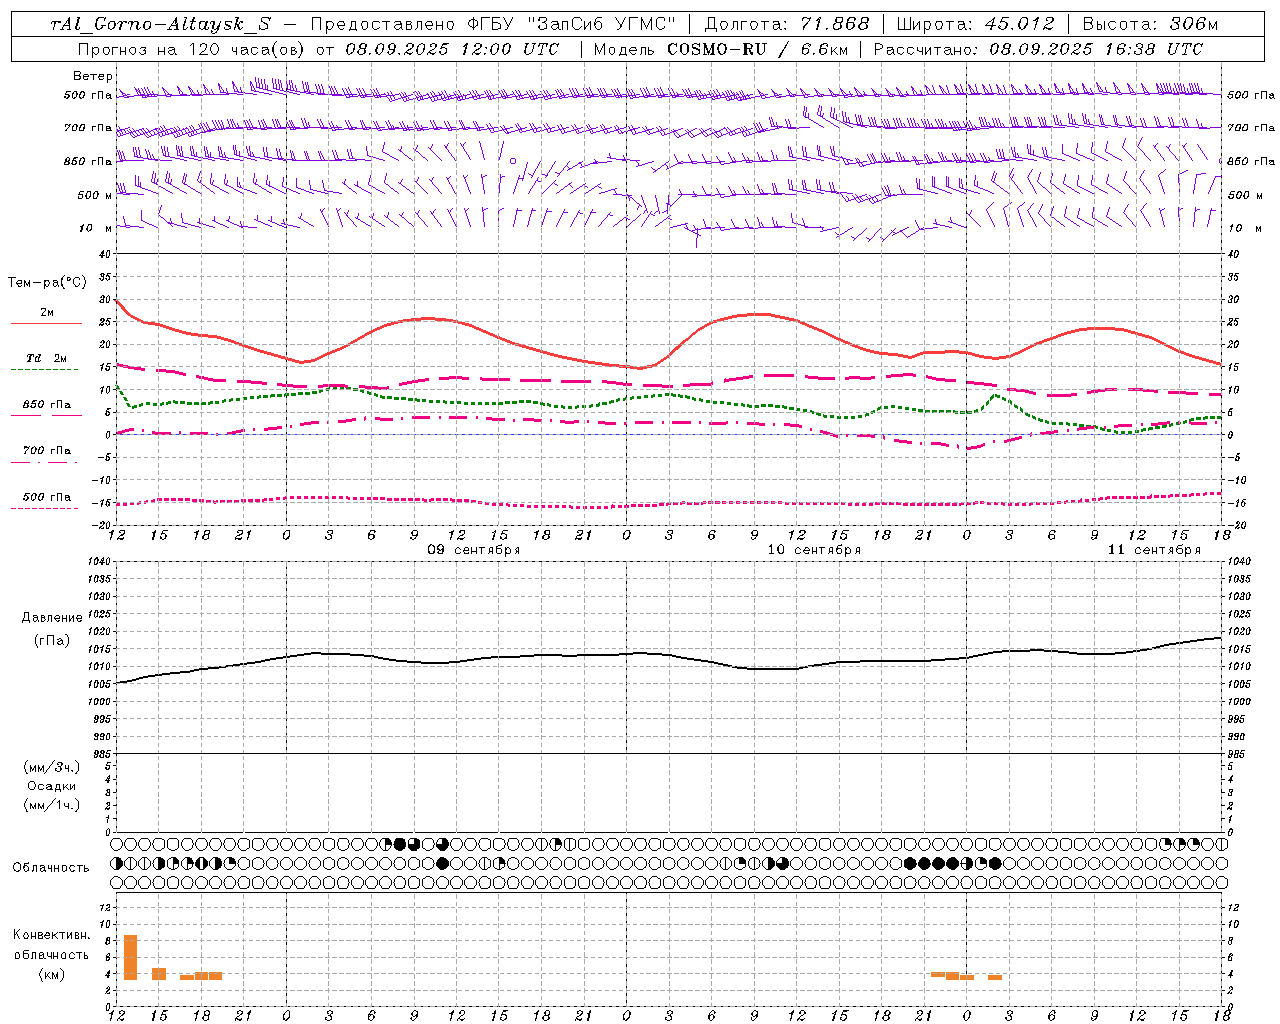Click the Ветер wind section label

point(93,76)
